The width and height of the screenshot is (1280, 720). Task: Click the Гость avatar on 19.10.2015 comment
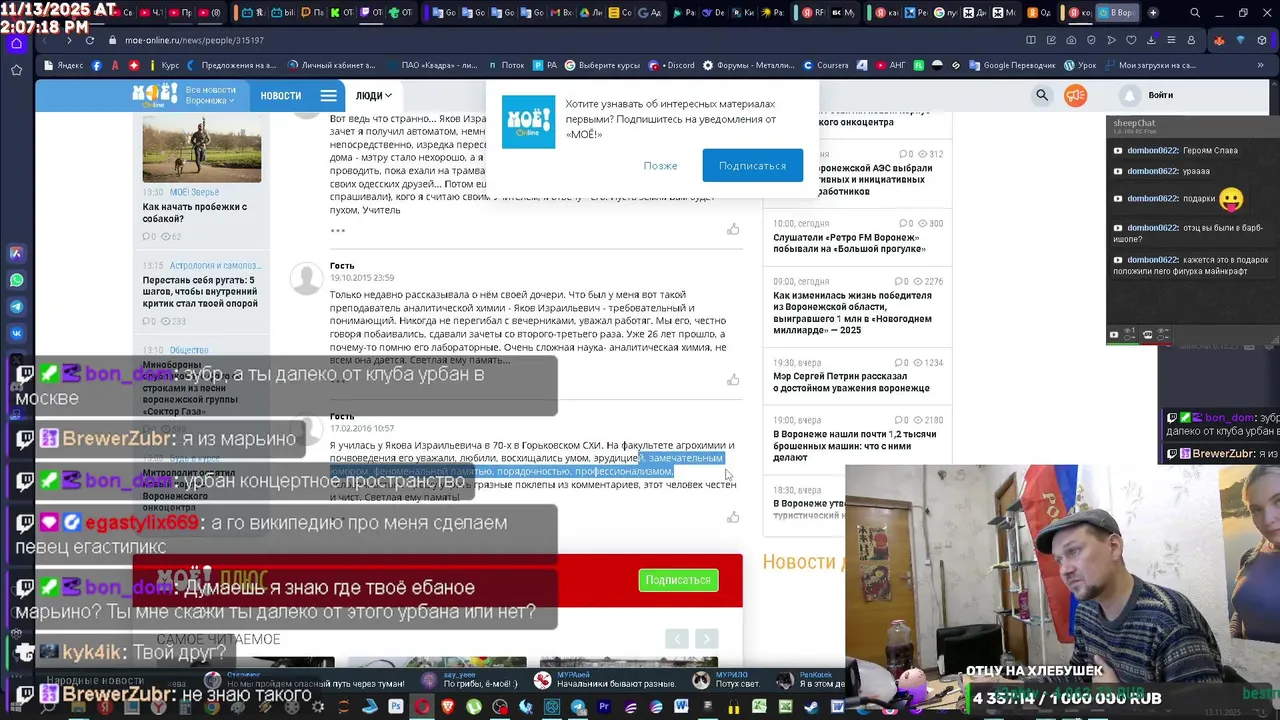(x=306, y=278)
